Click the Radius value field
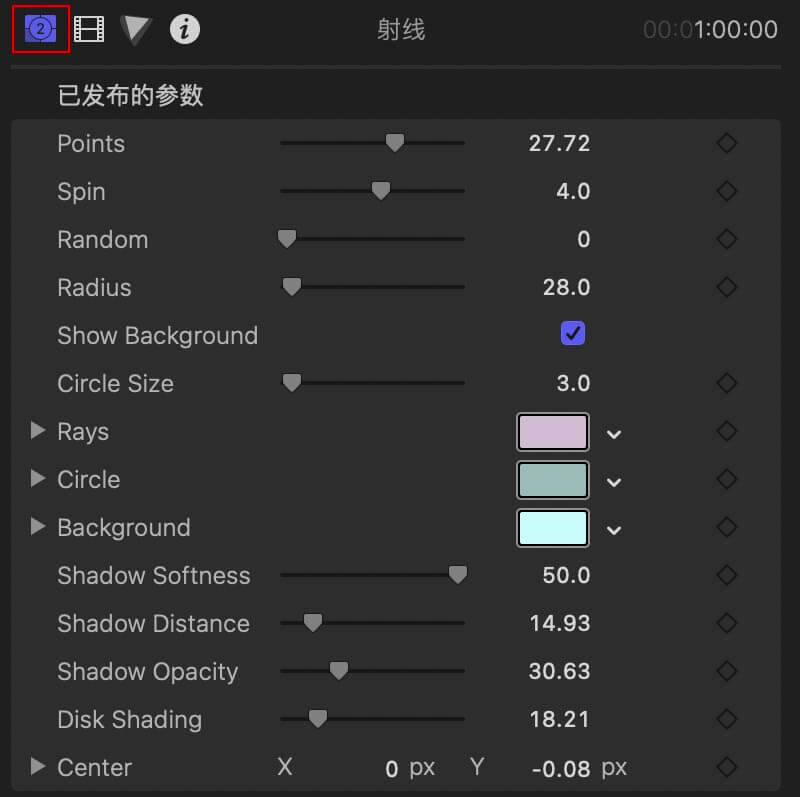 point(566,288)
